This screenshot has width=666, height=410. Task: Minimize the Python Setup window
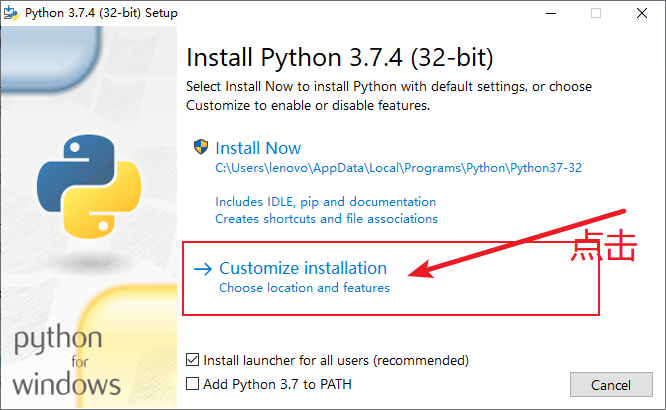point(551,13)
